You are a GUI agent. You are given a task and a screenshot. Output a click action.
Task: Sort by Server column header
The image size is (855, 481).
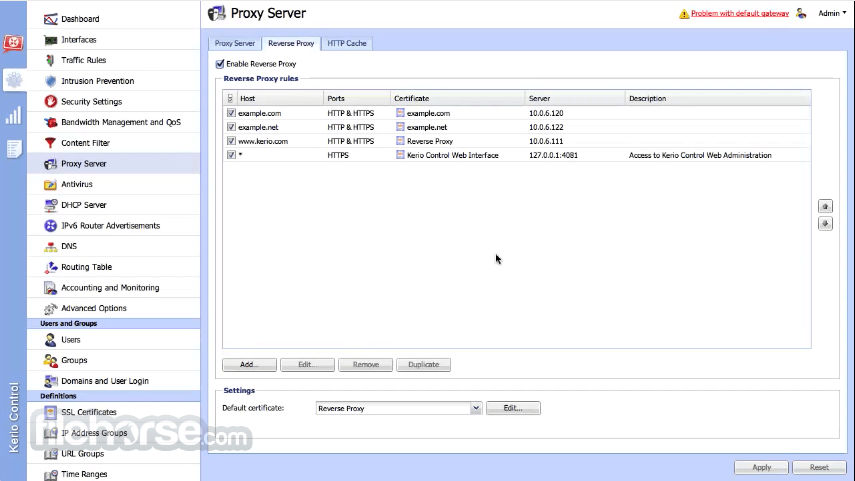[x=575, y=99]
